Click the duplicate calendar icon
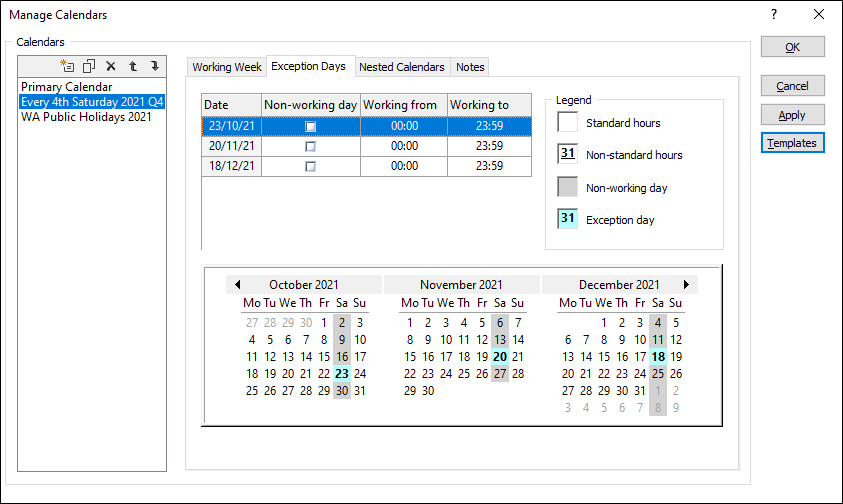Viewport: 843px width, 504px height. [x=90, y=66]
